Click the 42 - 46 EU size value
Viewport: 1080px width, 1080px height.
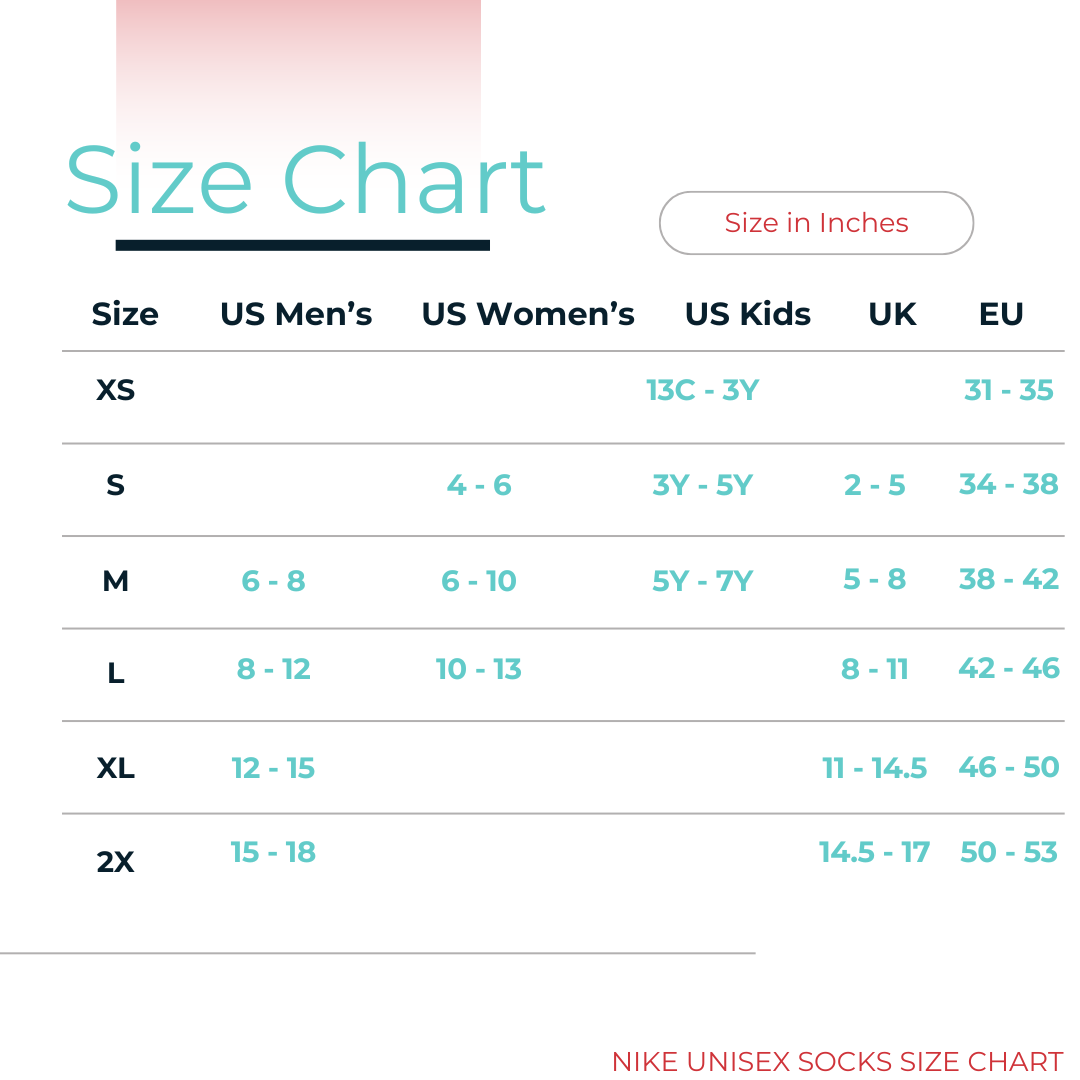click(x=1008, y=668)
